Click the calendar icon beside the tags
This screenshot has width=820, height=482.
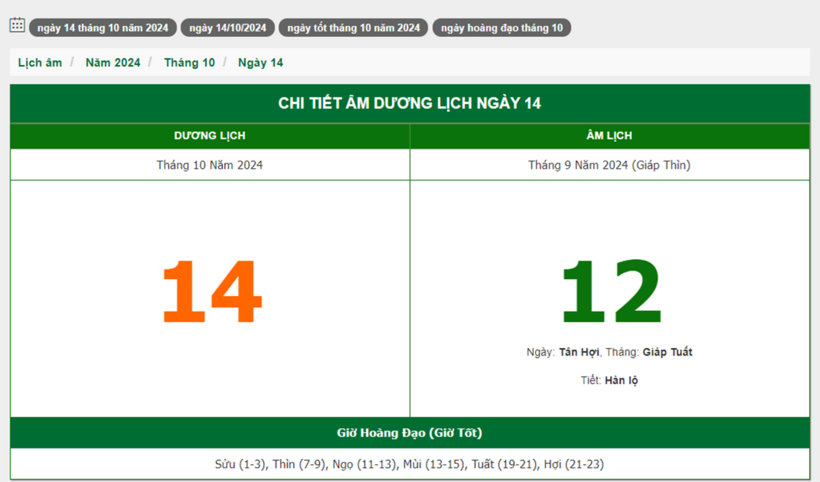click(17, 26)
